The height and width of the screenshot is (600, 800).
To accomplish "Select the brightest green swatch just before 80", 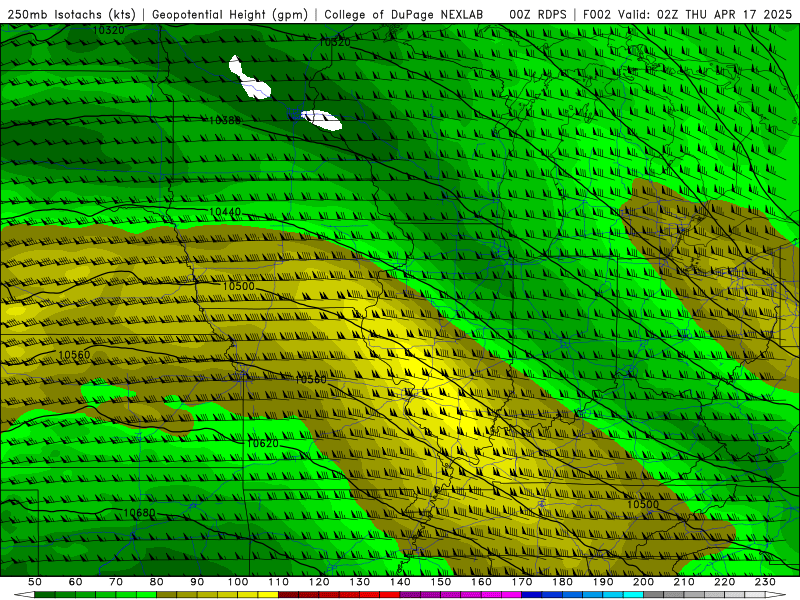I will [x=146, y=594].
